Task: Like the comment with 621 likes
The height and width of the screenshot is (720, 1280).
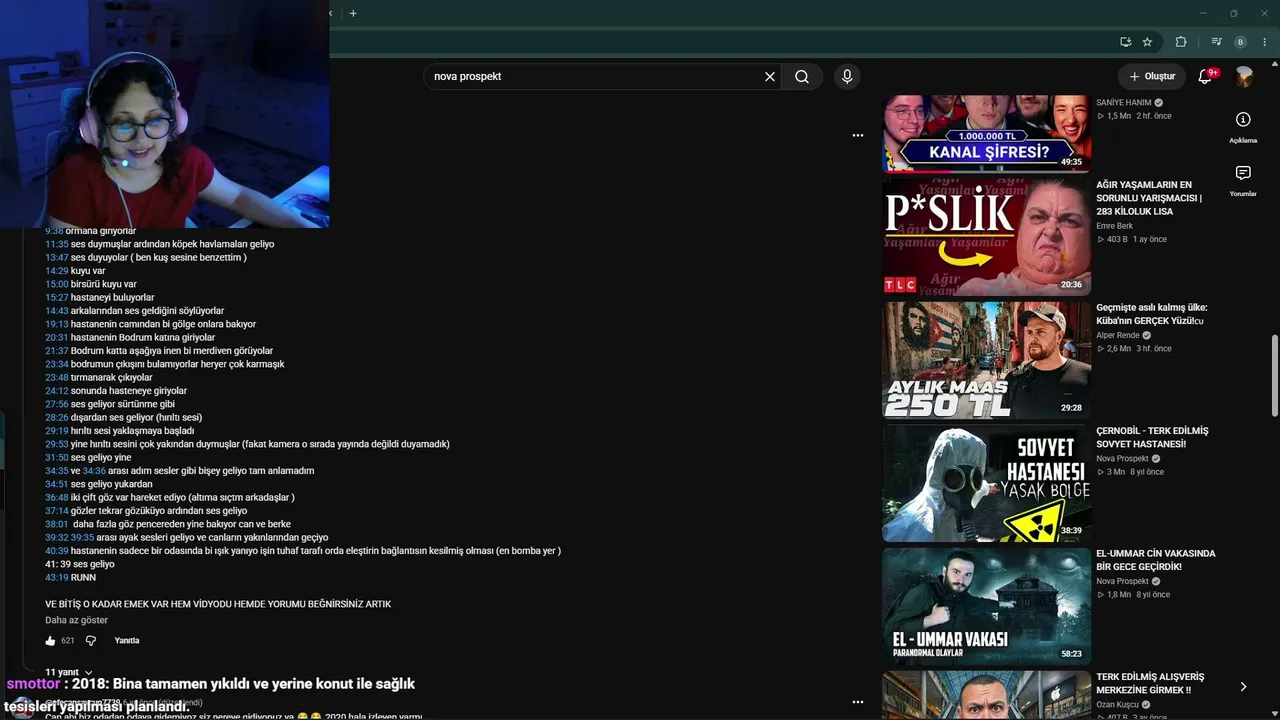Action: pos(51,640)
